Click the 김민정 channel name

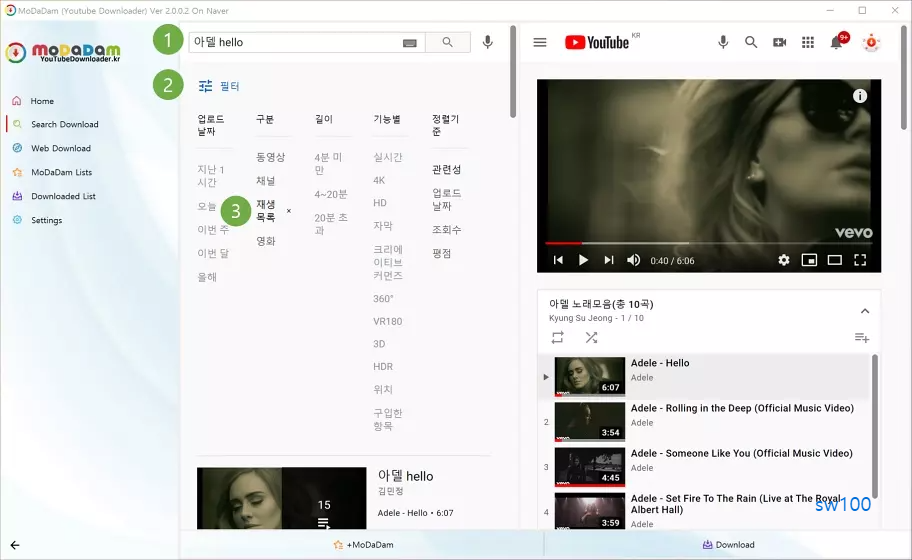(390, 491)
